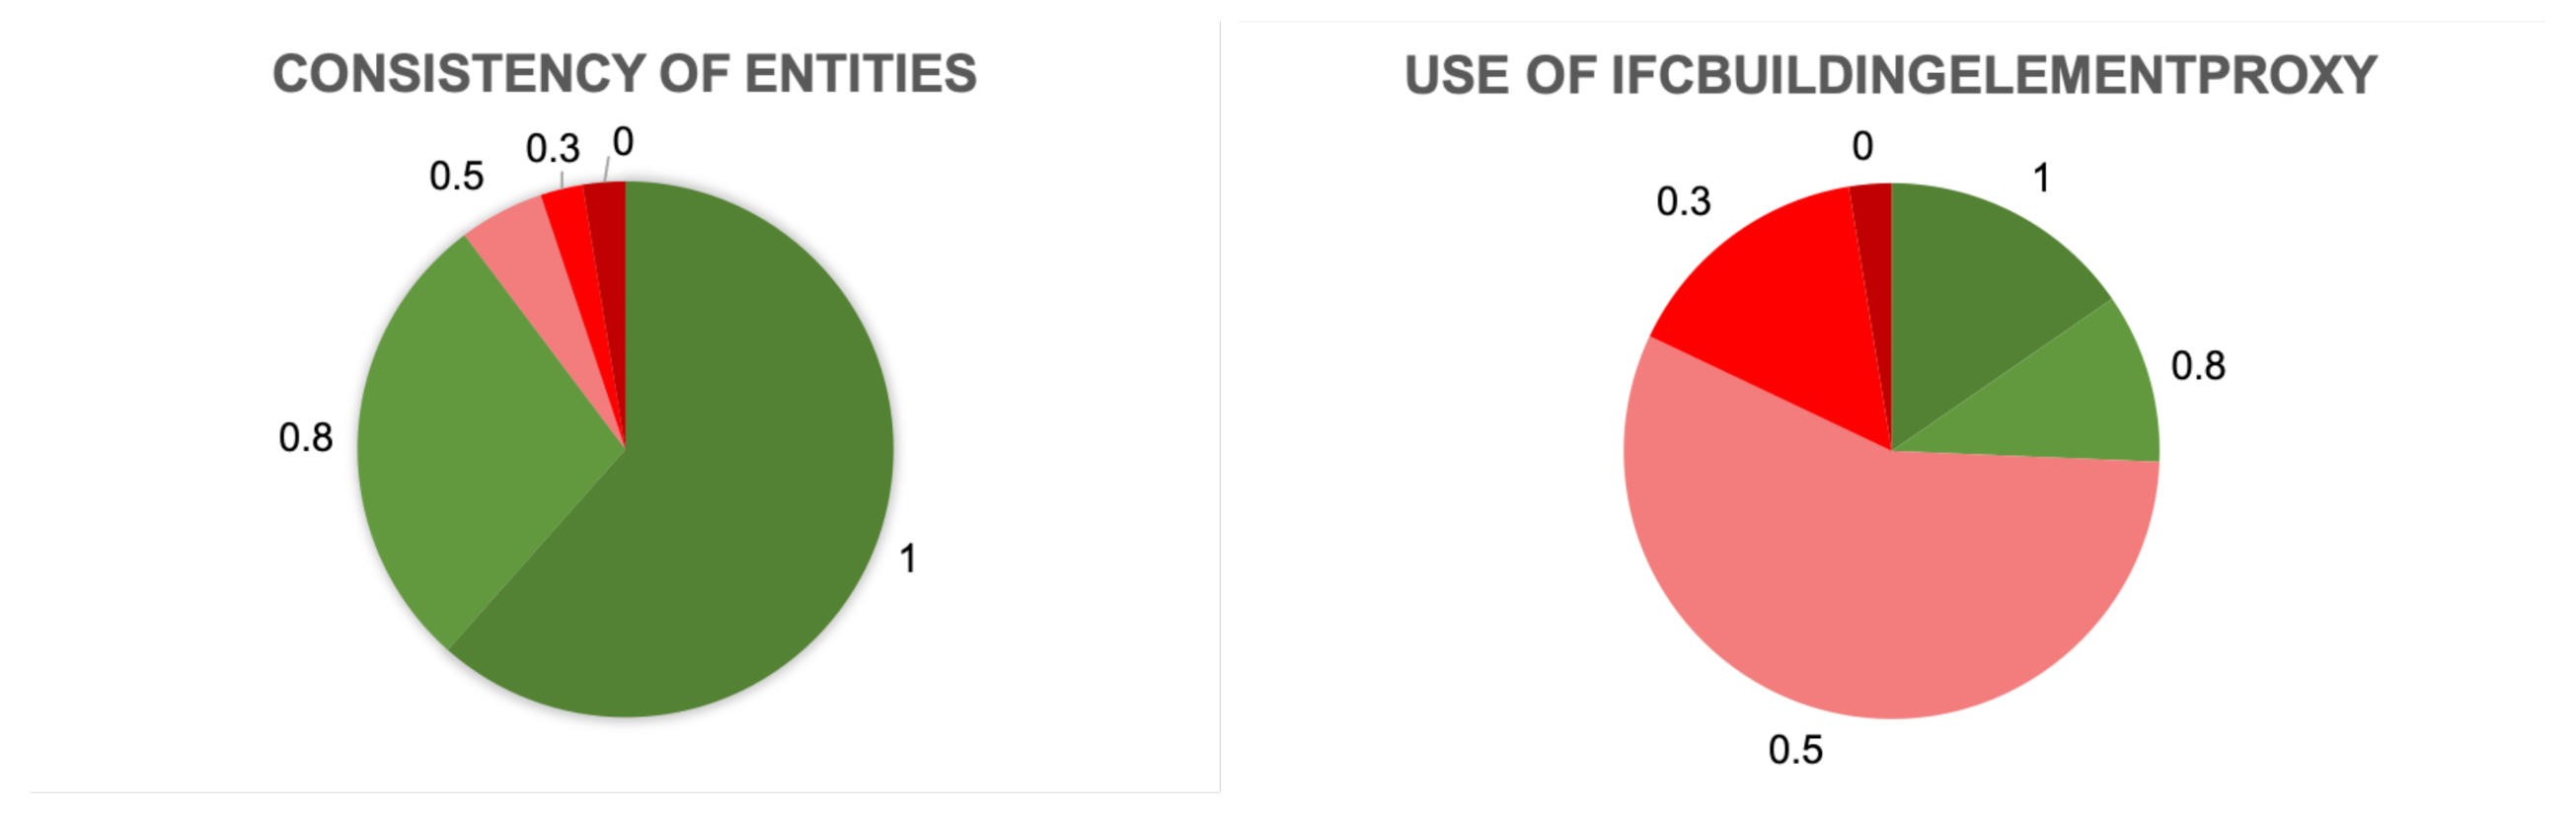Click the 1 label of IfcBuildingElementProxy chart

[x=2041, y=179]
